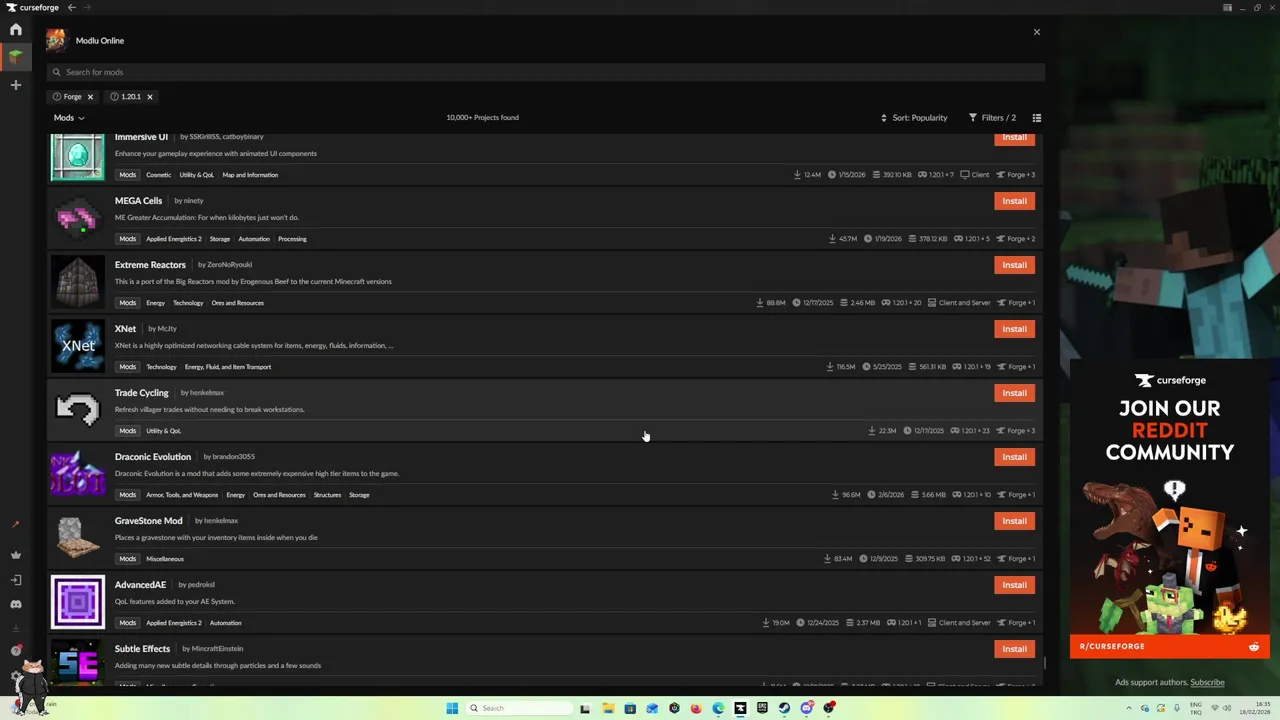Toggle the list view layout icon
This screenshot has width=1280, height=720.
[1037, 118]
